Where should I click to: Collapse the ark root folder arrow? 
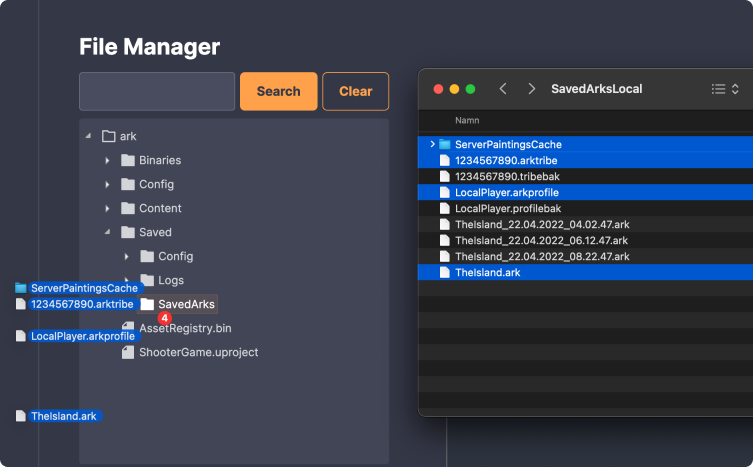88,136
